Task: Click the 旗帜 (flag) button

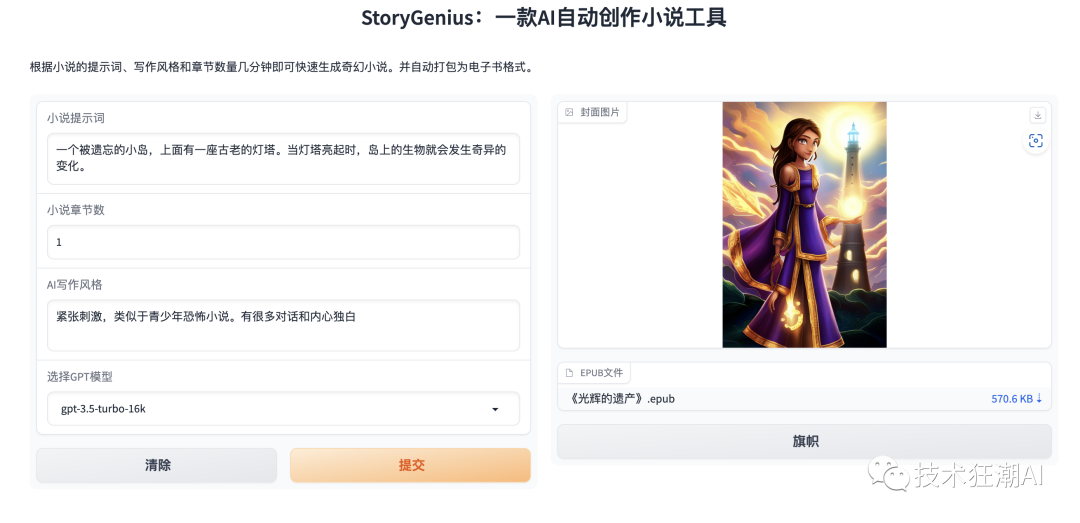Action: 804,441
